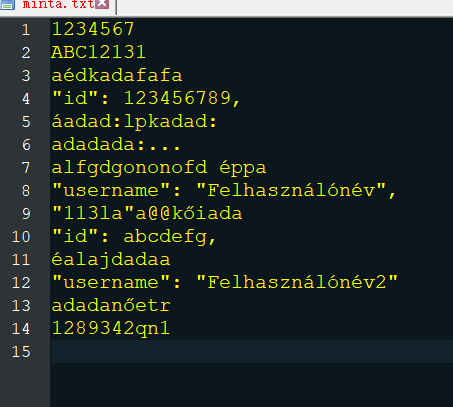This screenshot has height=407, width=453.
Task: Select the minta.txt document tab
Action: pos(58,6)
